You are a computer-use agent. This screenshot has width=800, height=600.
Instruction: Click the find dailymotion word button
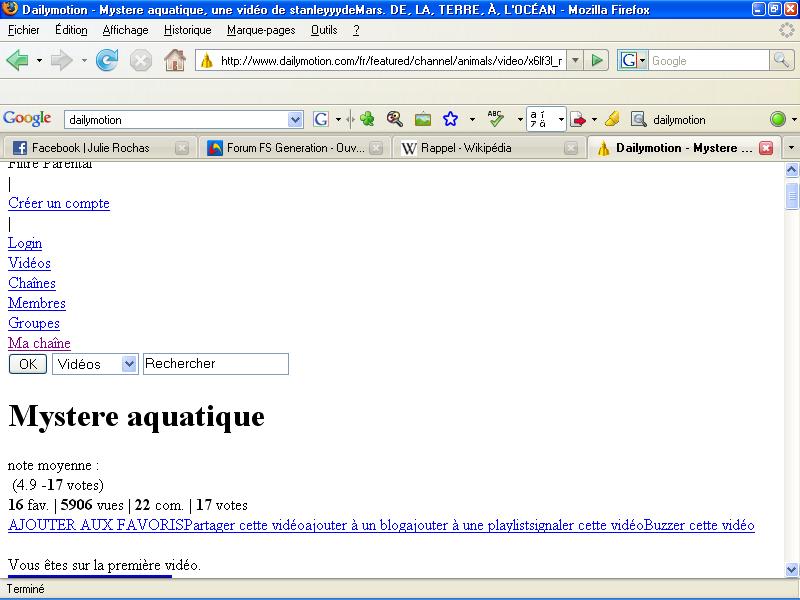click(x=668, y=119)
